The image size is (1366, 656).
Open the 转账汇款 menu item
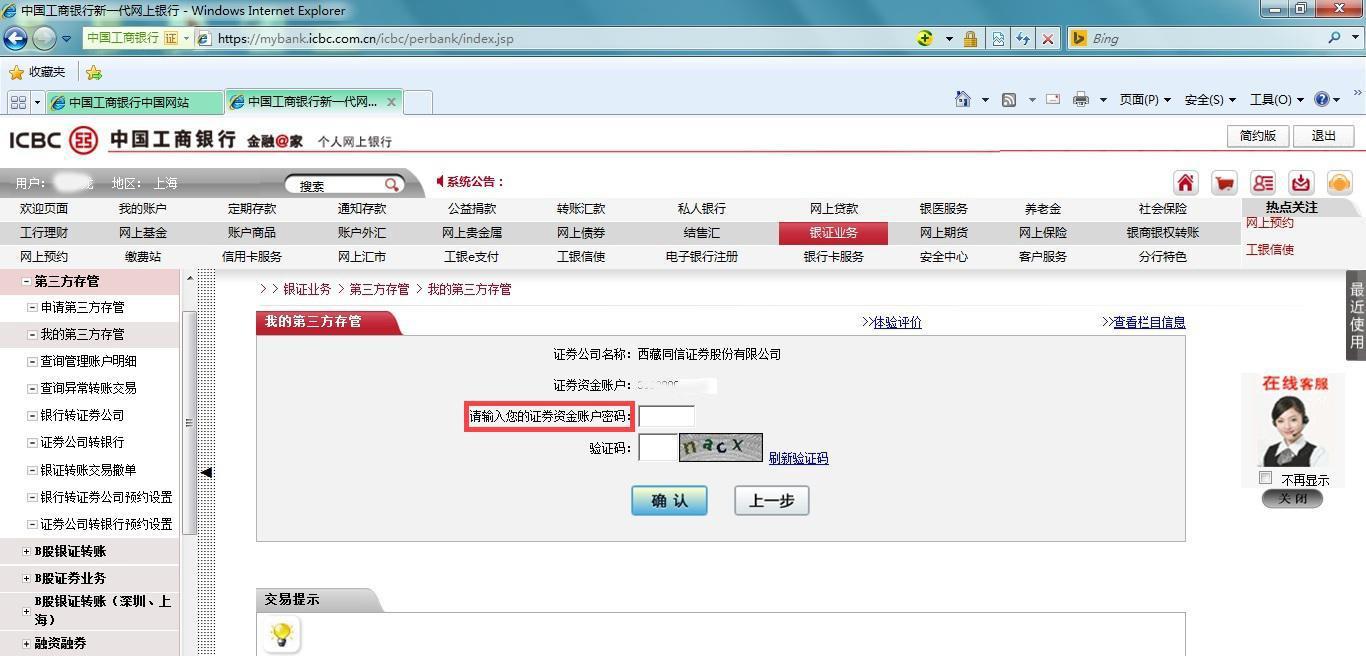point(581,209)
